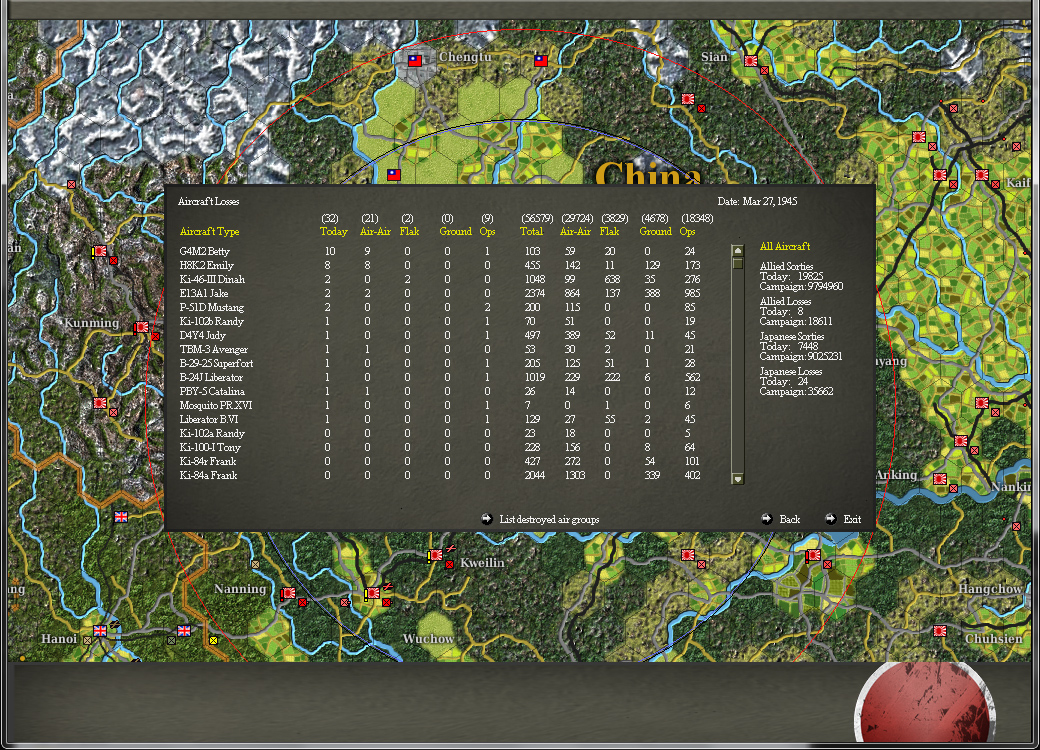Sort by Ground header under (4678)
The image size is (1040, 750).
(x=655, y=231)
